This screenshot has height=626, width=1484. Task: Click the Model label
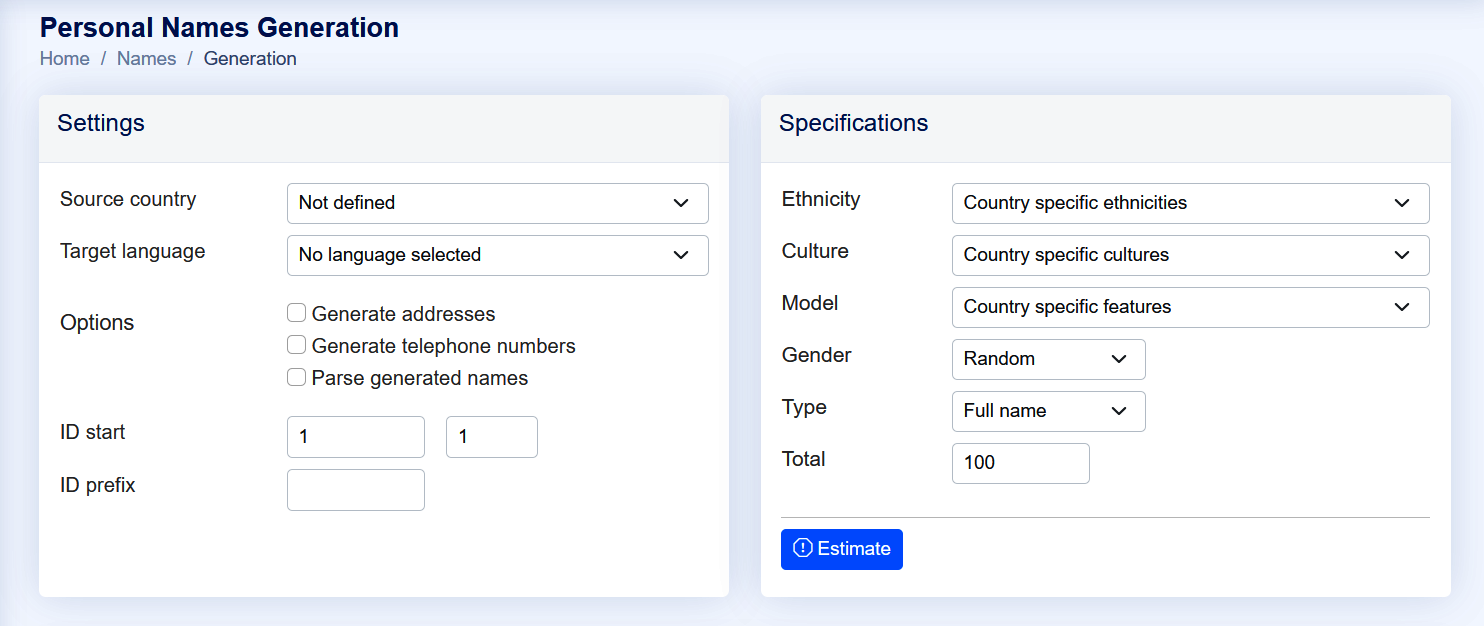[810, 303]
